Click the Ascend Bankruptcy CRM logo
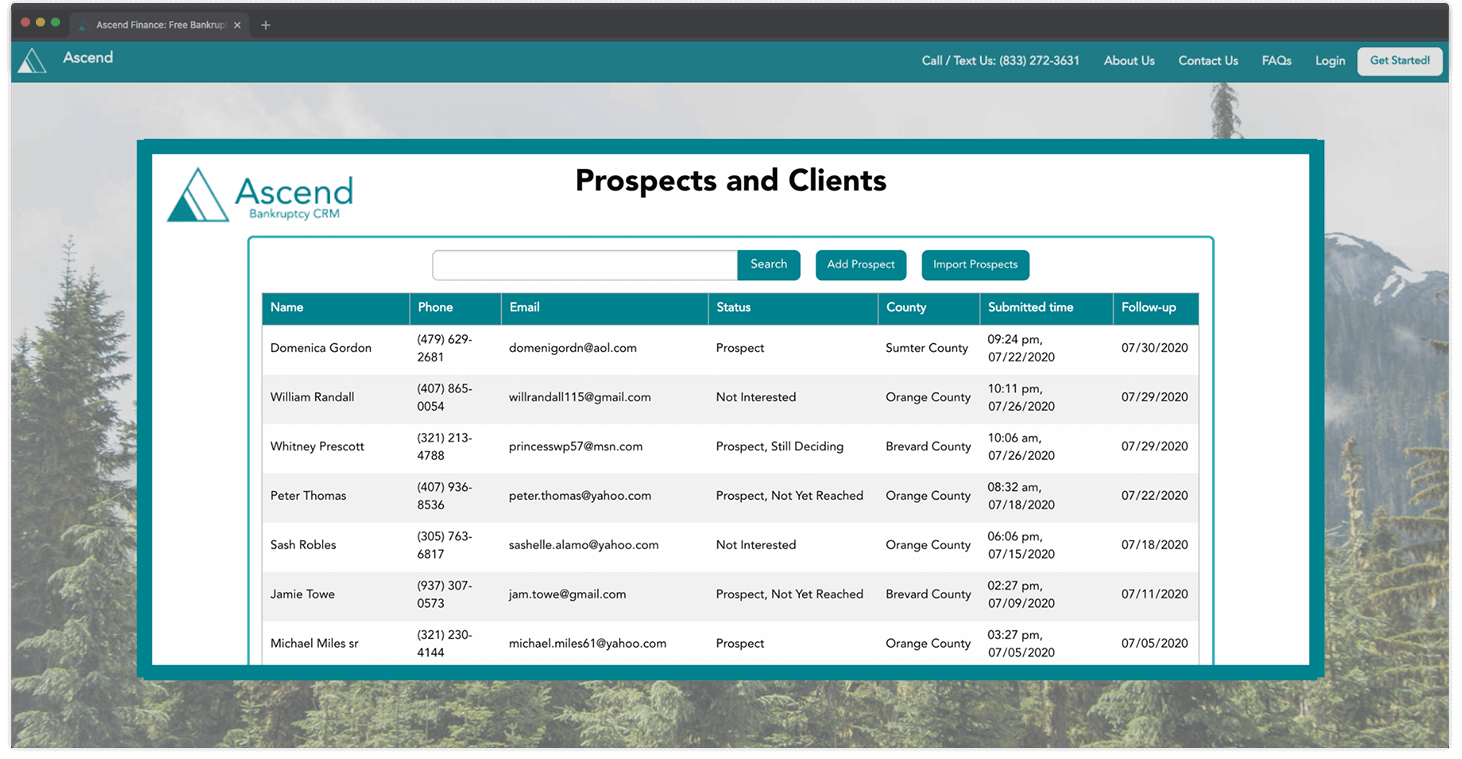This screenshot has height=759, width=1462. coord(259,194)
